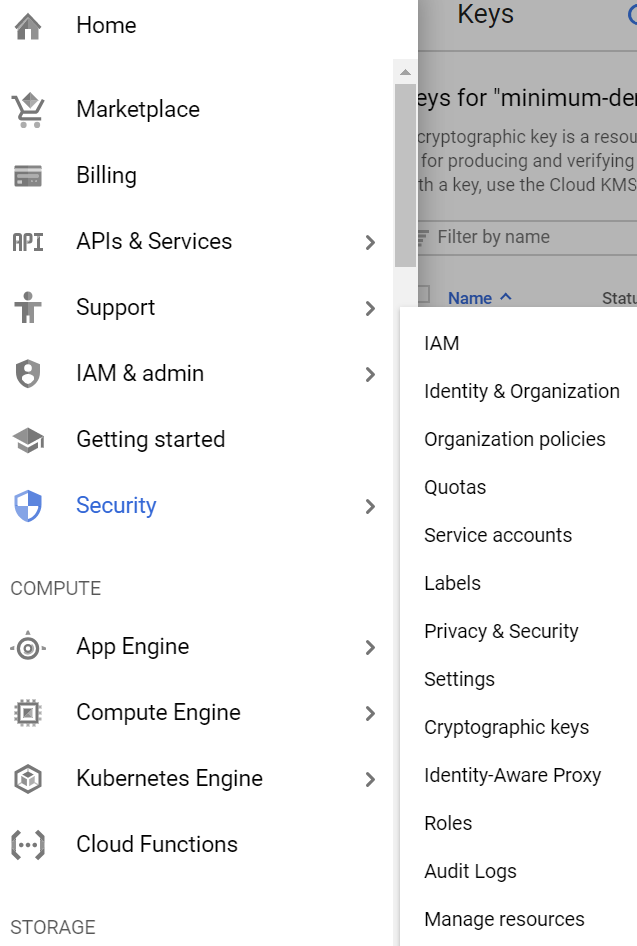
Task: Click the Home house icon
Action: [x=28, y=26]
